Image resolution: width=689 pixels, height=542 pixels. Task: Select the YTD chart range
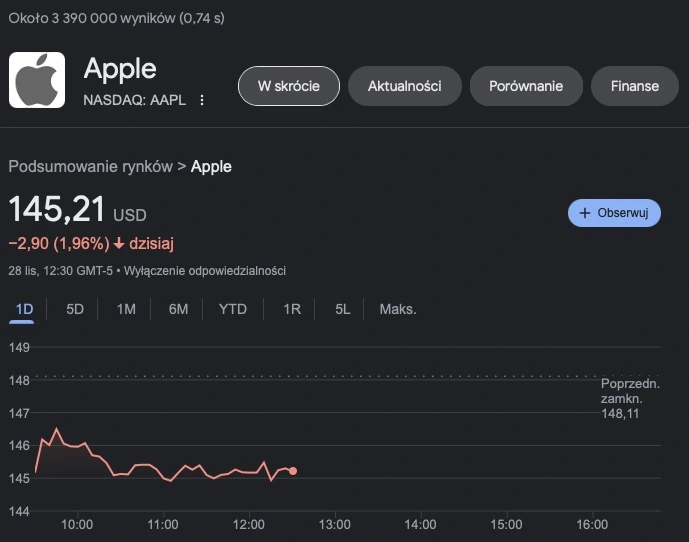233,309
